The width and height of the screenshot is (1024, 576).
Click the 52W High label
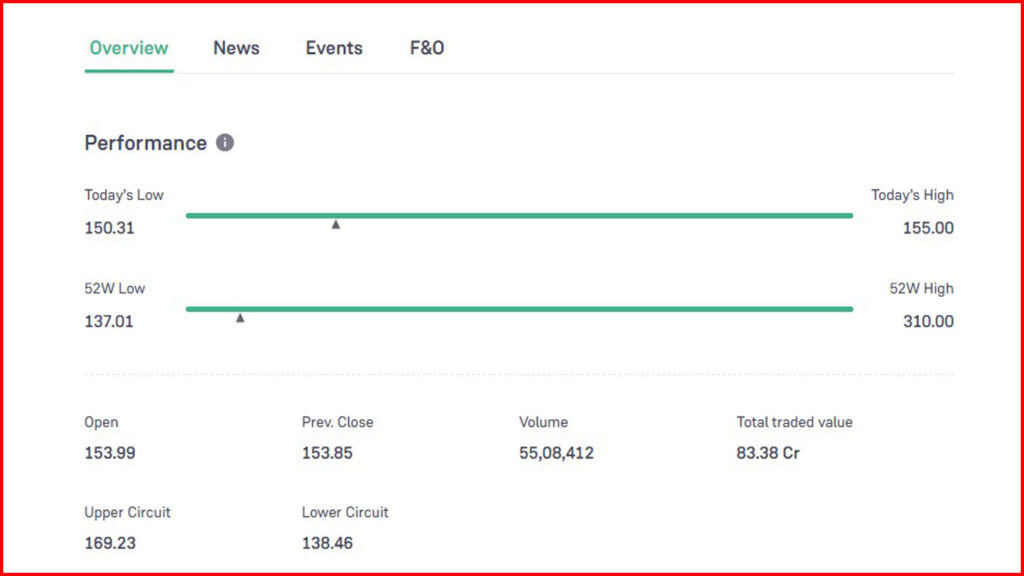(x=921, y=289)
